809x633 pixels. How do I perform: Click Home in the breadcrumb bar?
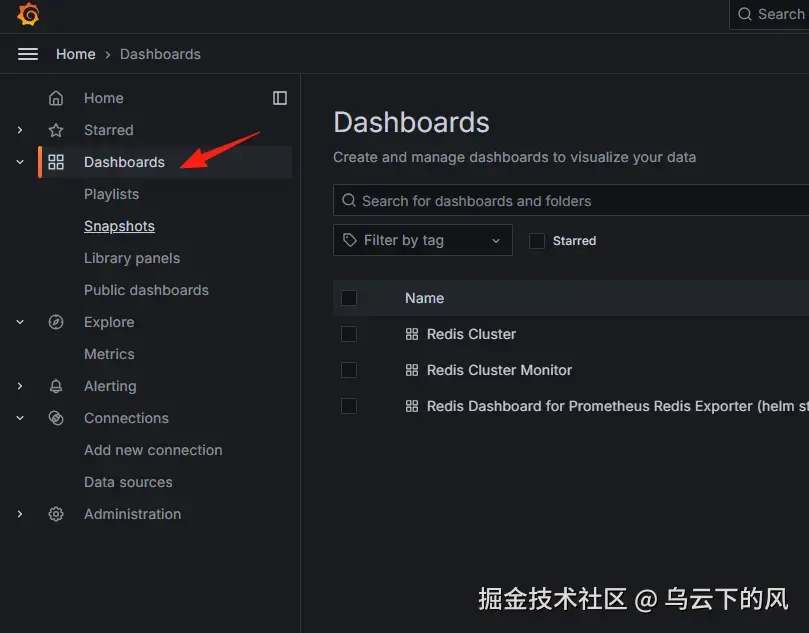76,53
